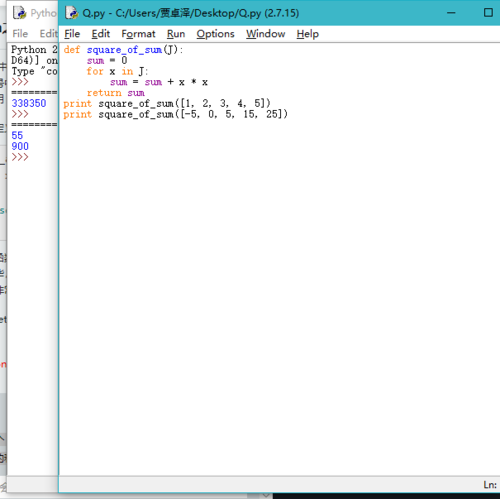Click the Ln: indicator in status bar
The width and height of the screenshot is (500, 499).
pyautogui.click(x=490, y=485)
